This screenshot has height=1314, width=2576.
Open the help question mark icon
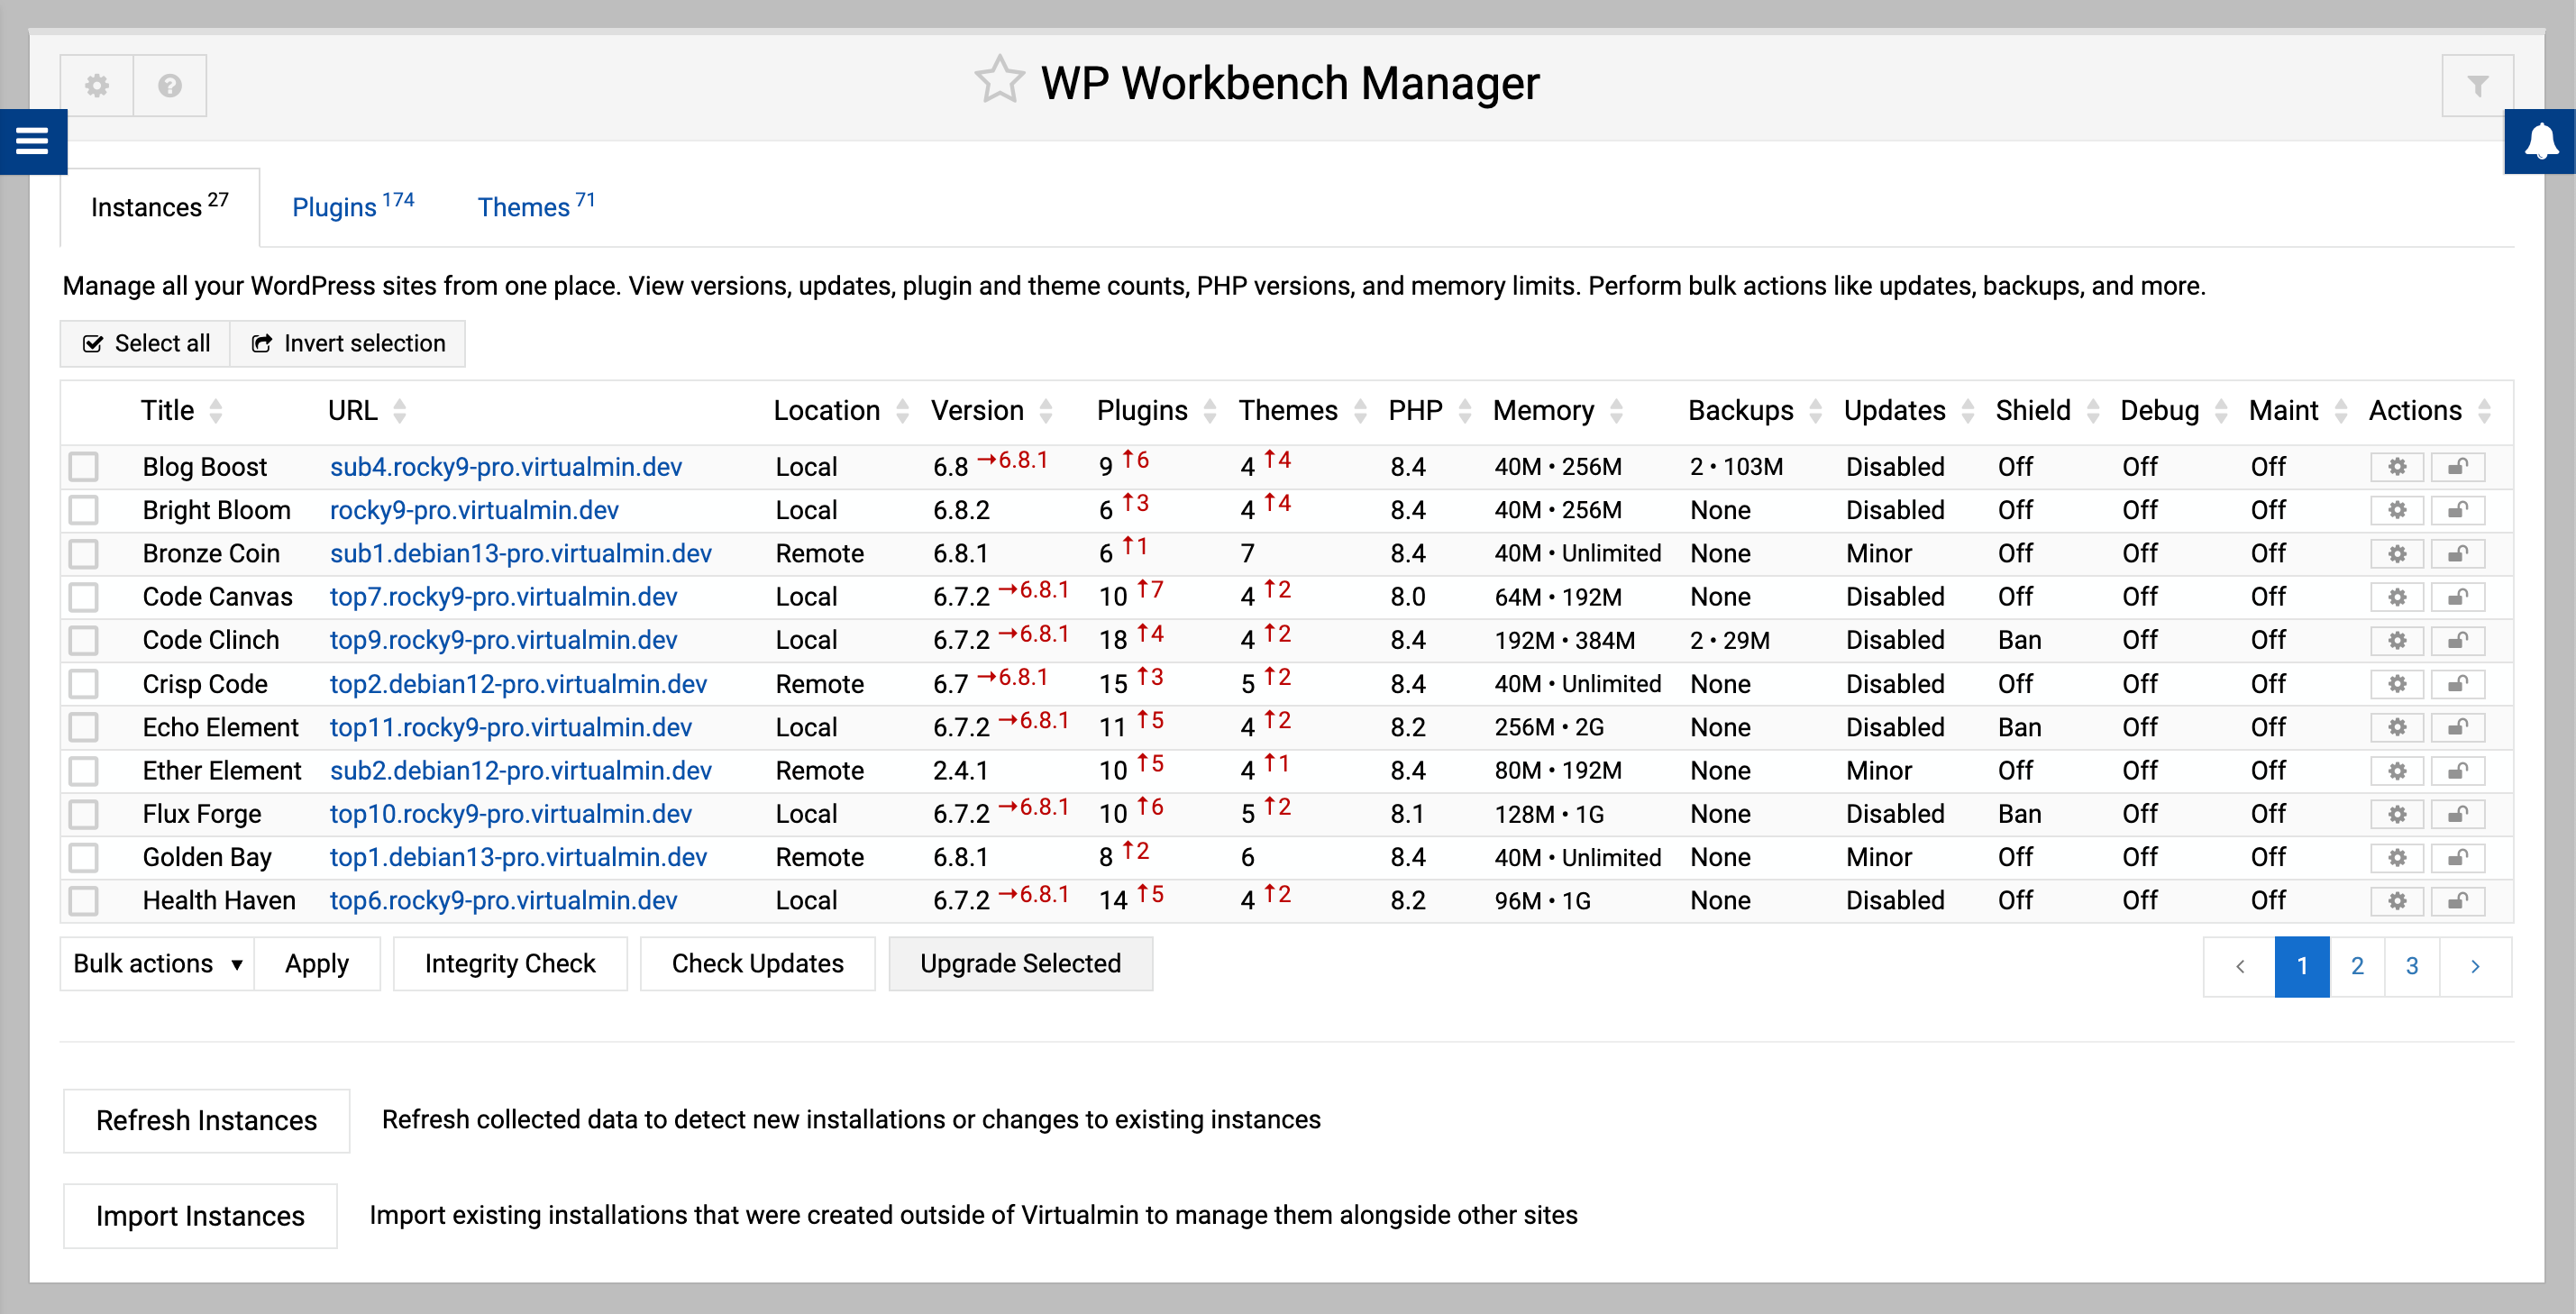click(x=170, y=85)
